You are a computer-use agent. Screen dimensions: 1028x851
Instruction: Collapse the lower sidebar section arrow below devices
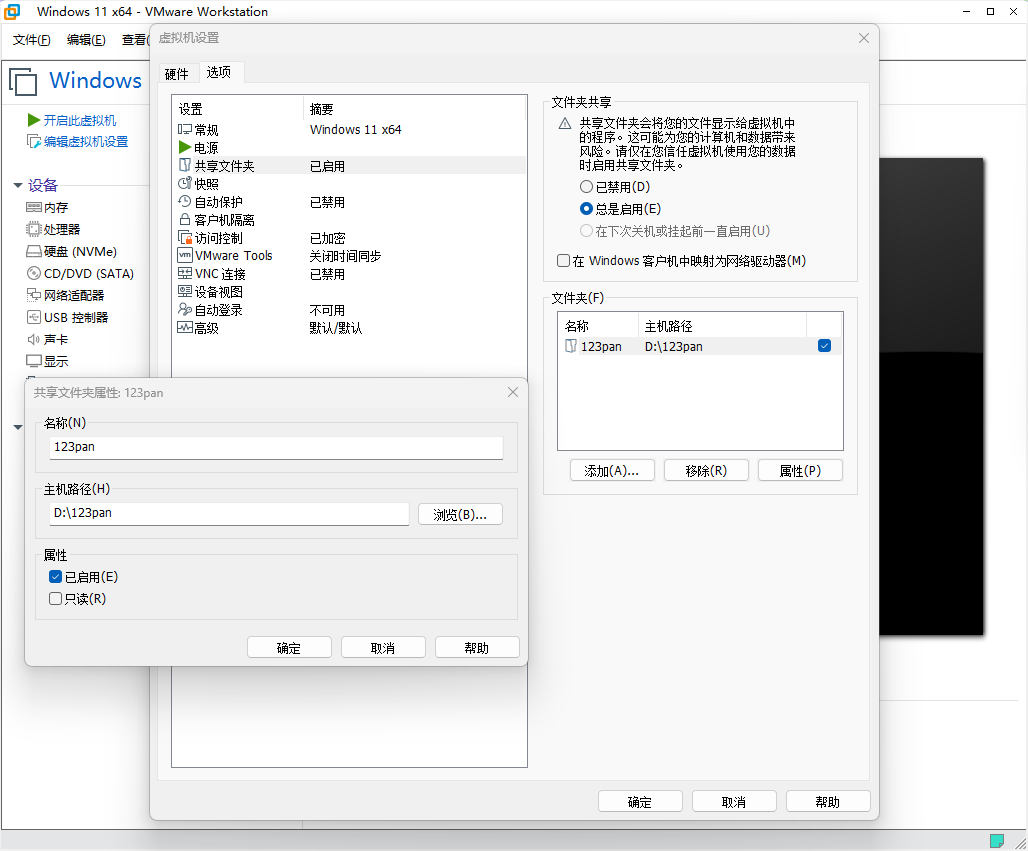point(18,427)
